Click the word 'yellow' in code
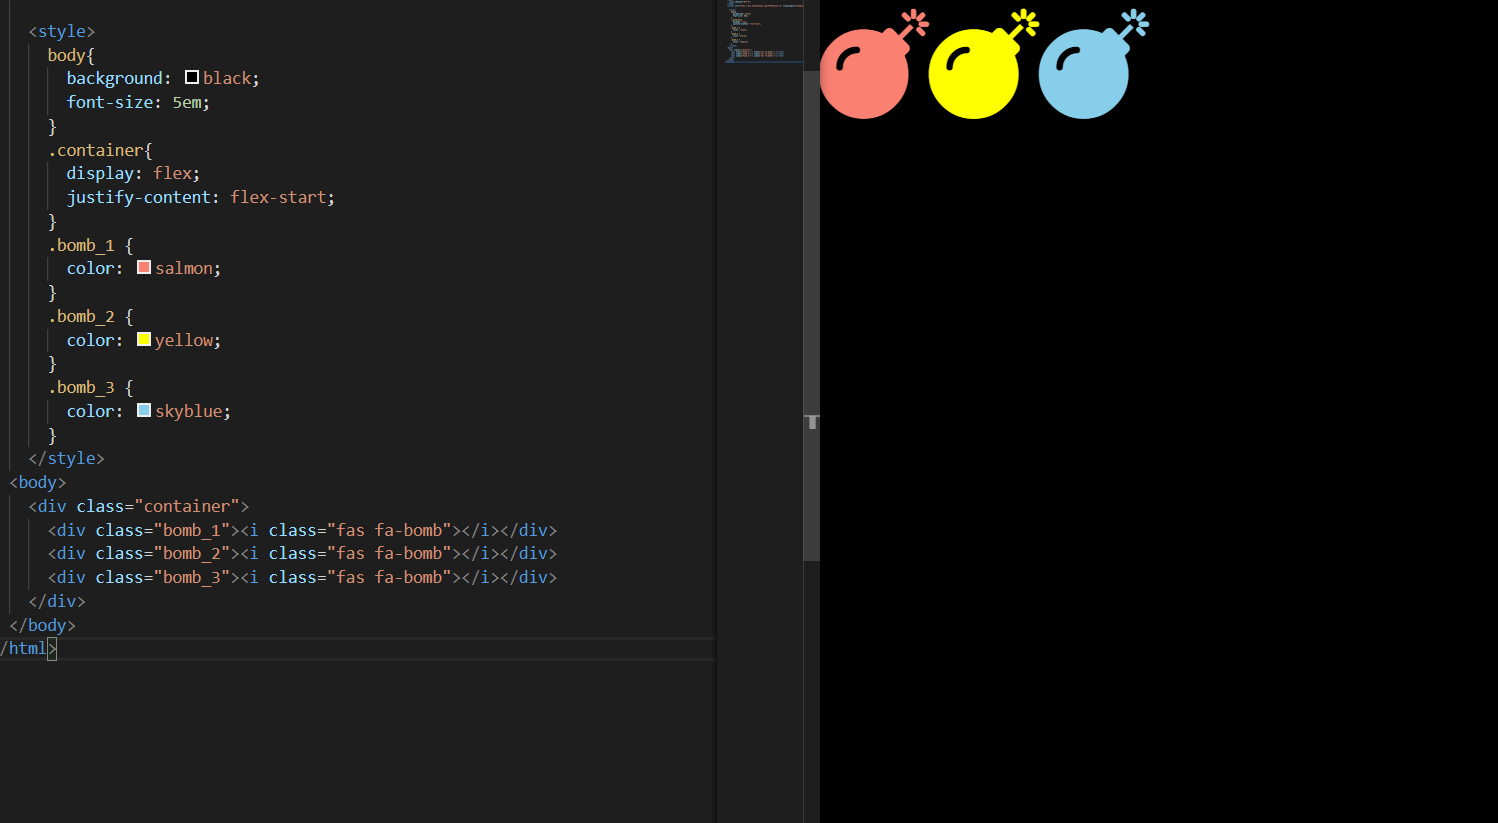 [x=184, y=340]
